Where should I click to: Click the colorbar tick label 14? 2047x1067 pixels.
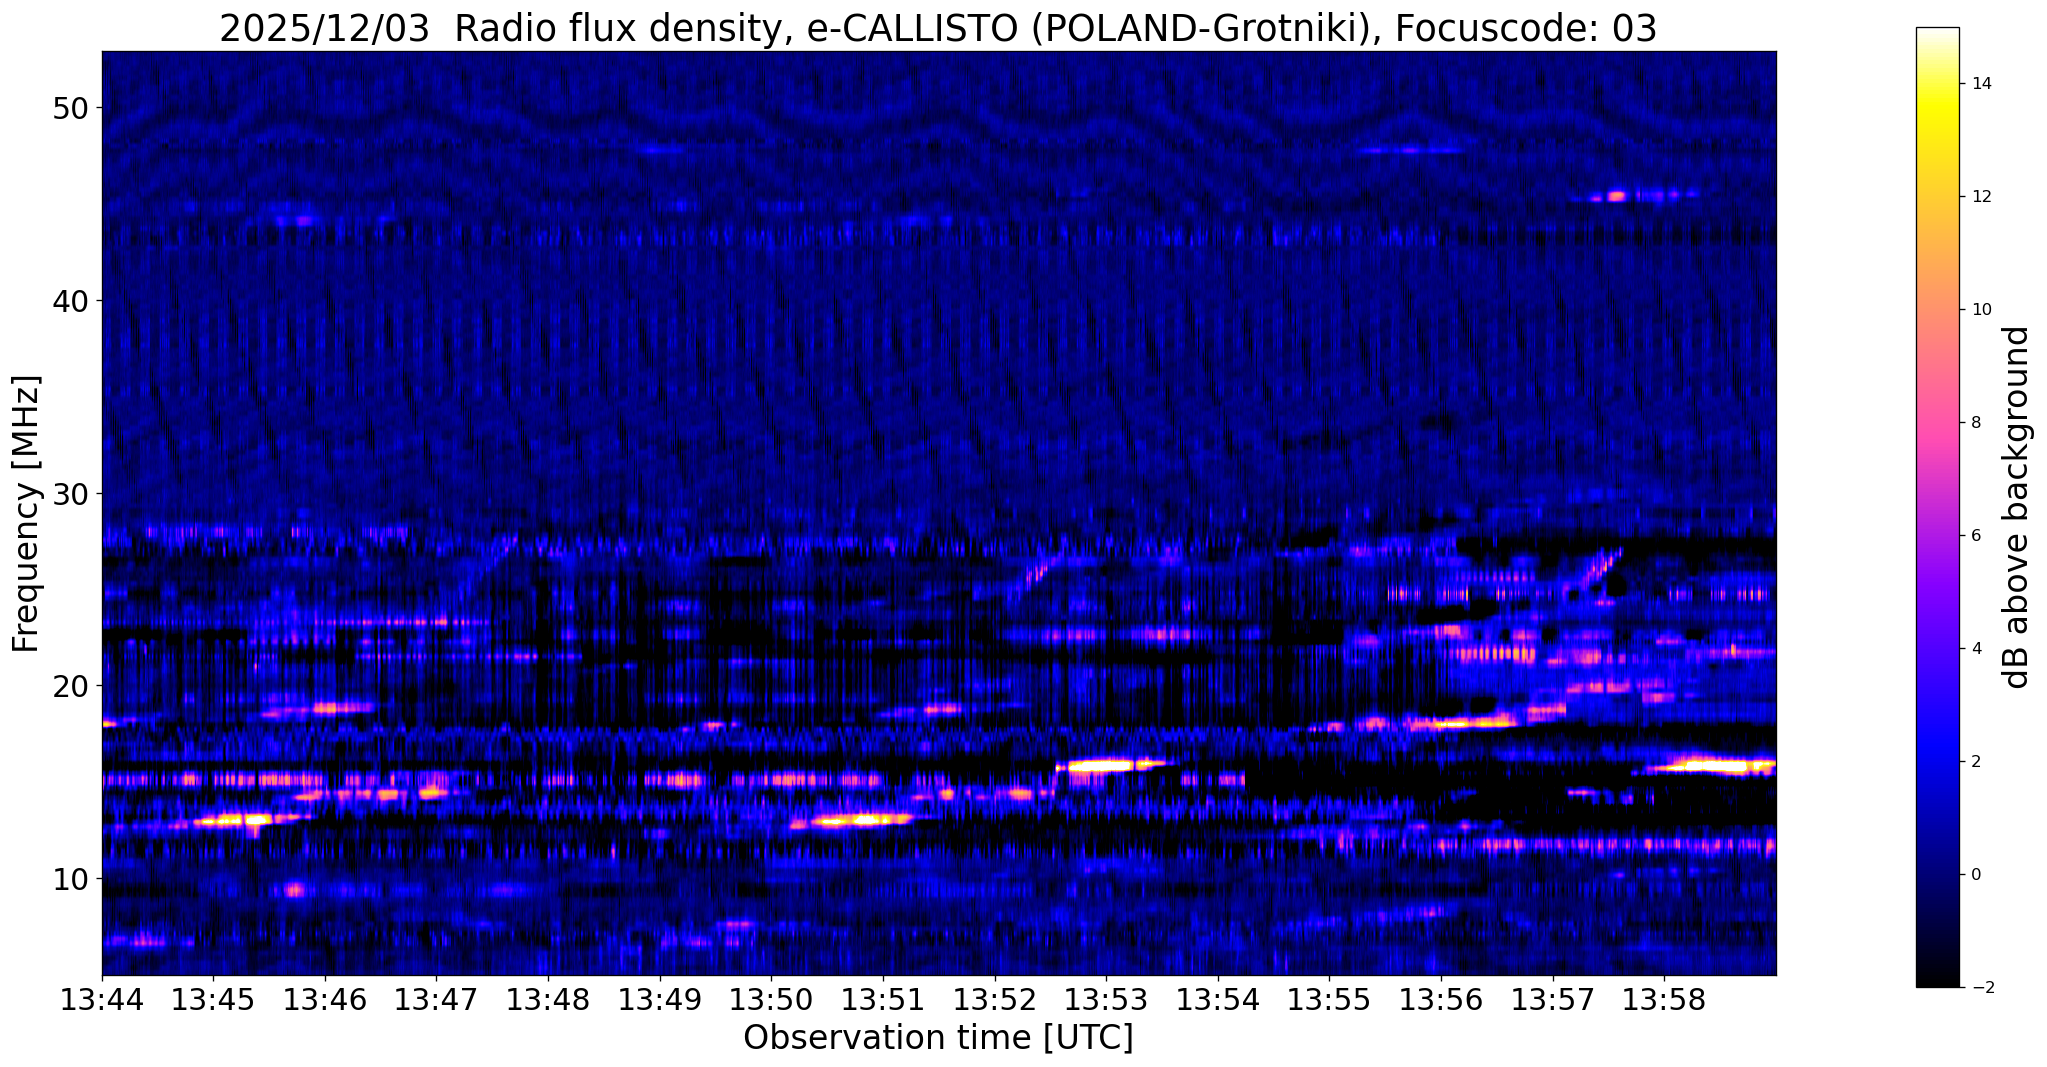point(1981,84)
